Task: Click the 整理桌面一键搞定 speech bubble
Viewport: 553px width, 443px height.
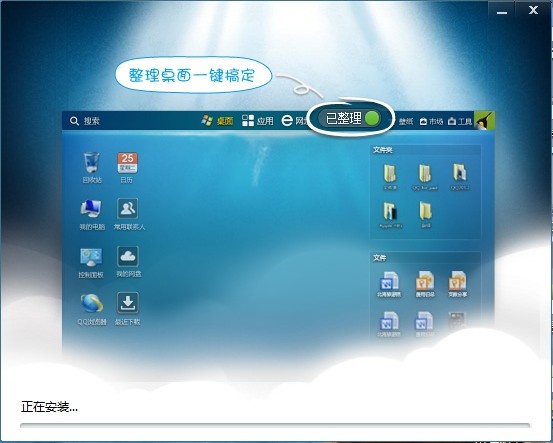Action: pyautogui.click(x=193, y=75)
